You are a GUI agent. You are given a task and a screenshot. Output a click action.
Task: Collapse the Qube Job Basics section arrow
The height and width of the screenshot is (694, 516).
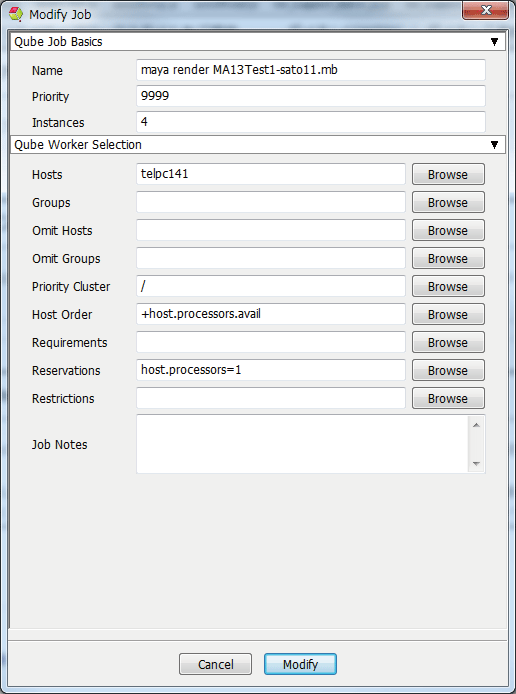click(x=494, y=42)
